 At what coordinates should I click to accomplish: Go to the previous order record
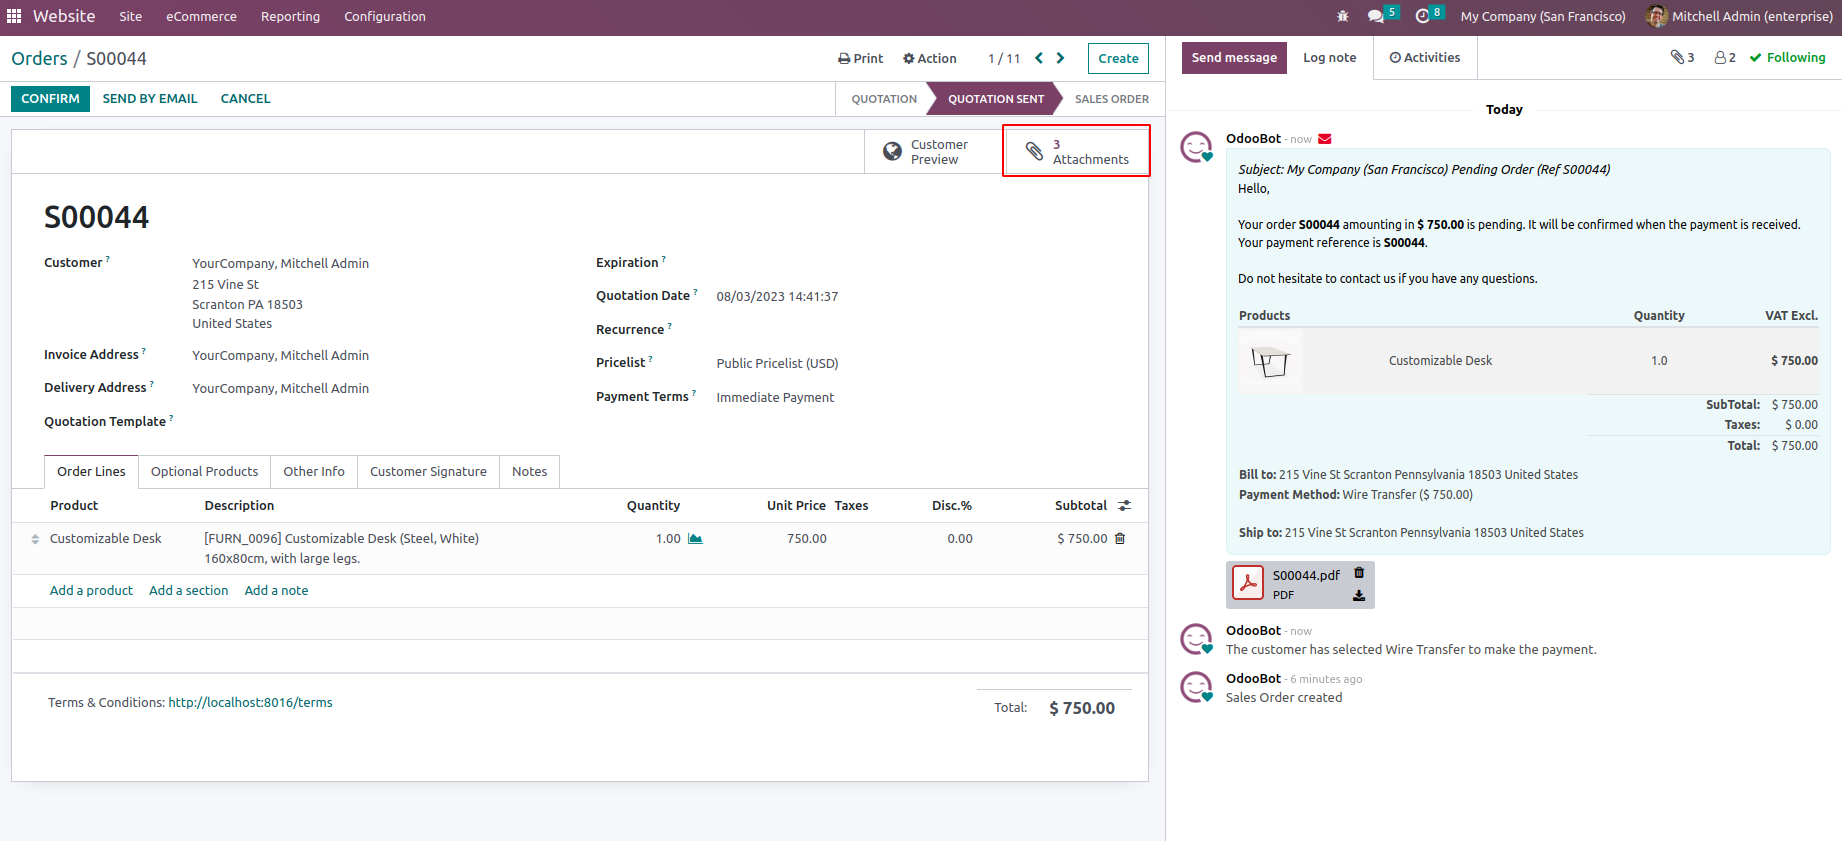tap(1039, 58)
